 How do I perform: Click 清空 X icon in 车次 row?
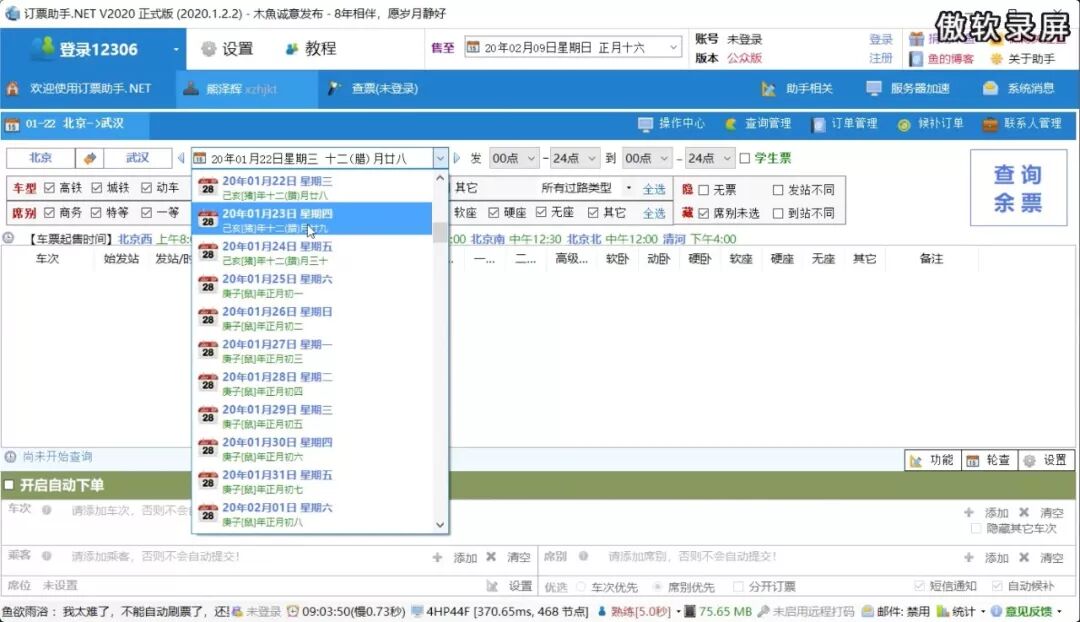click(1024, 512)
